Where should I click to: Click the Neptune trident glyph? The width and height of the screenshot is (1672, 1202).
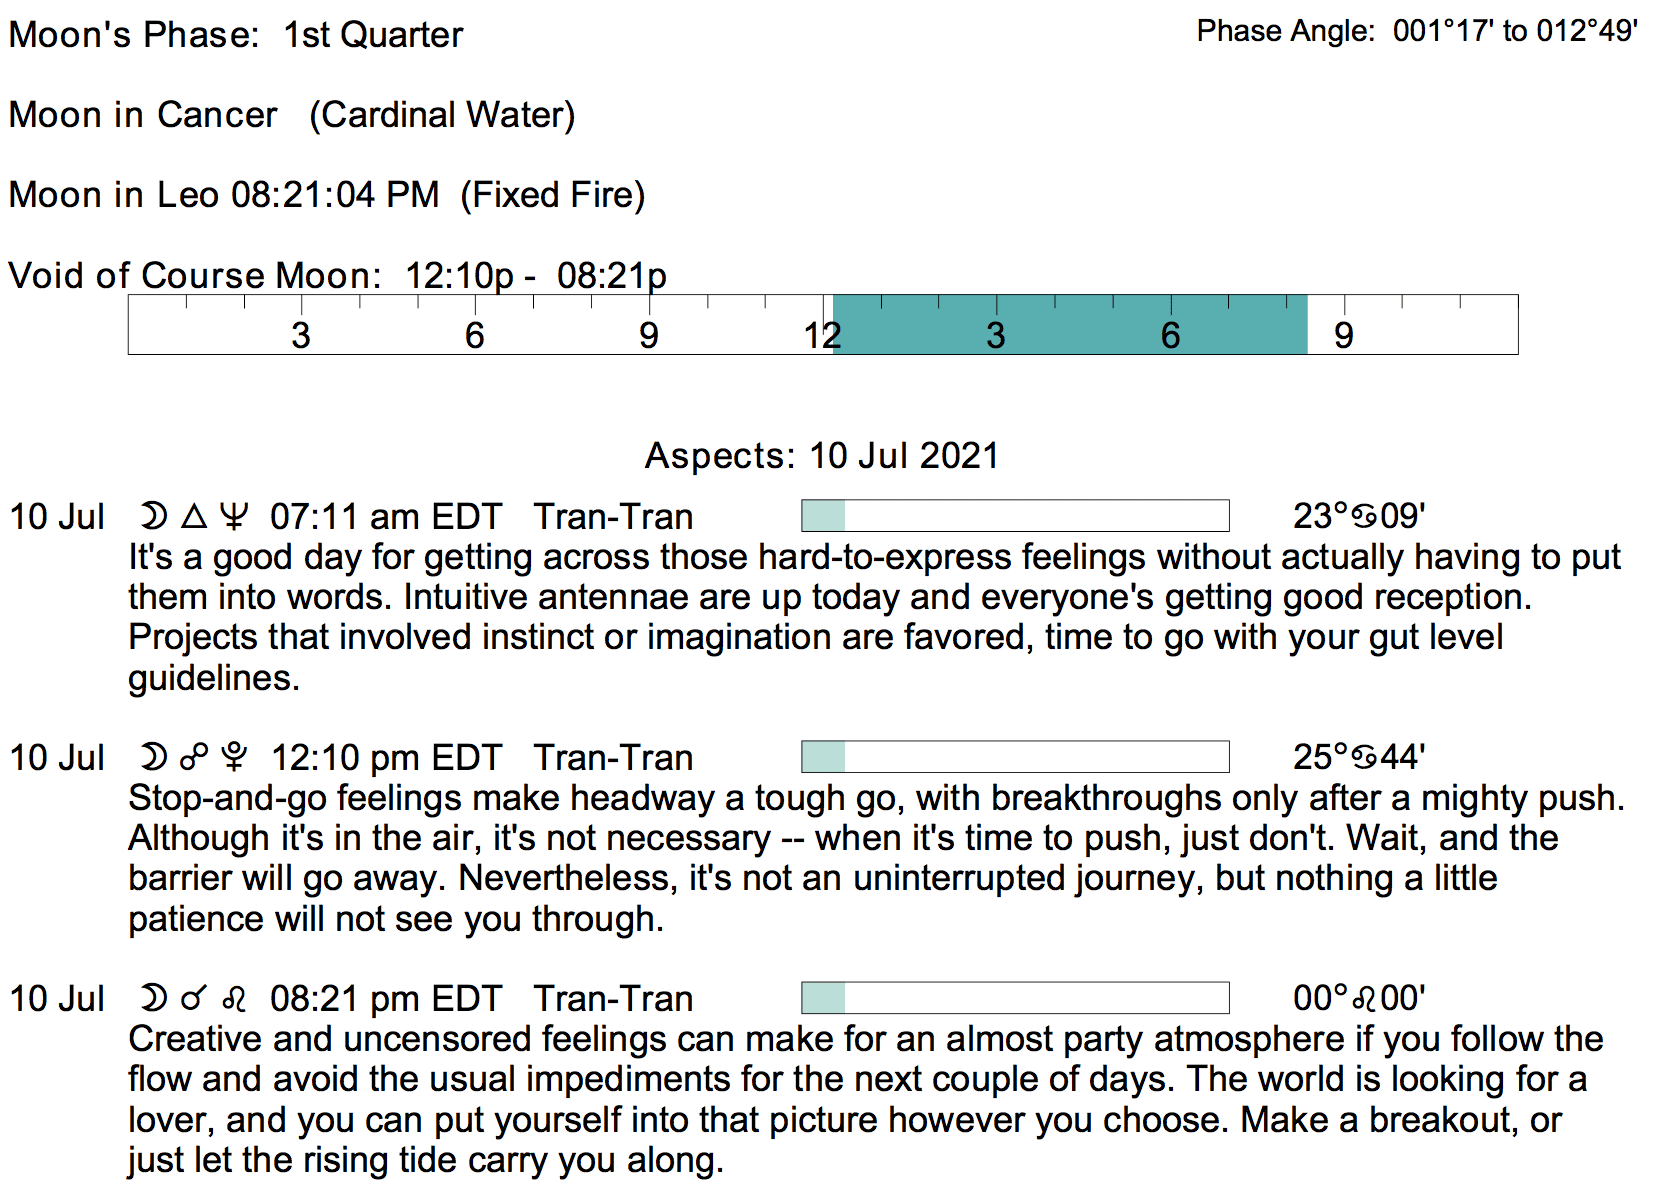click(233, 516)
